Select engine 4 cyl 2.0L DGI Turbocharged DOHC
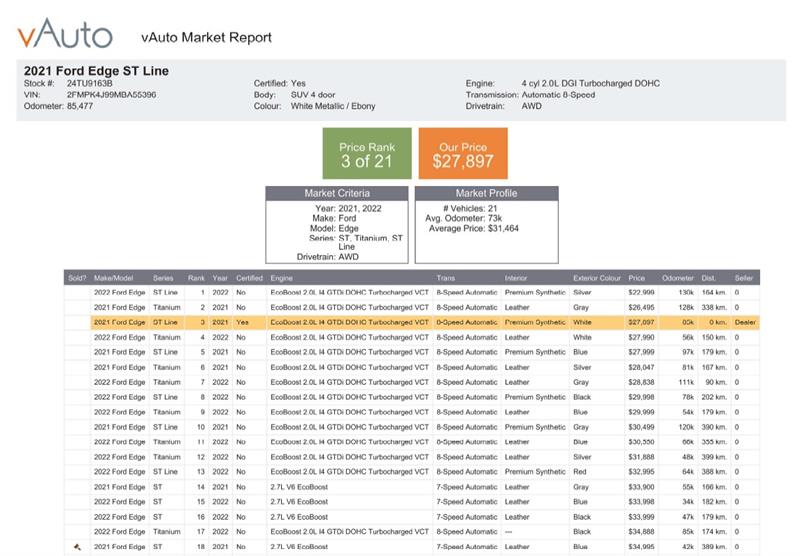The image size is (800, 556). point(590,83)
